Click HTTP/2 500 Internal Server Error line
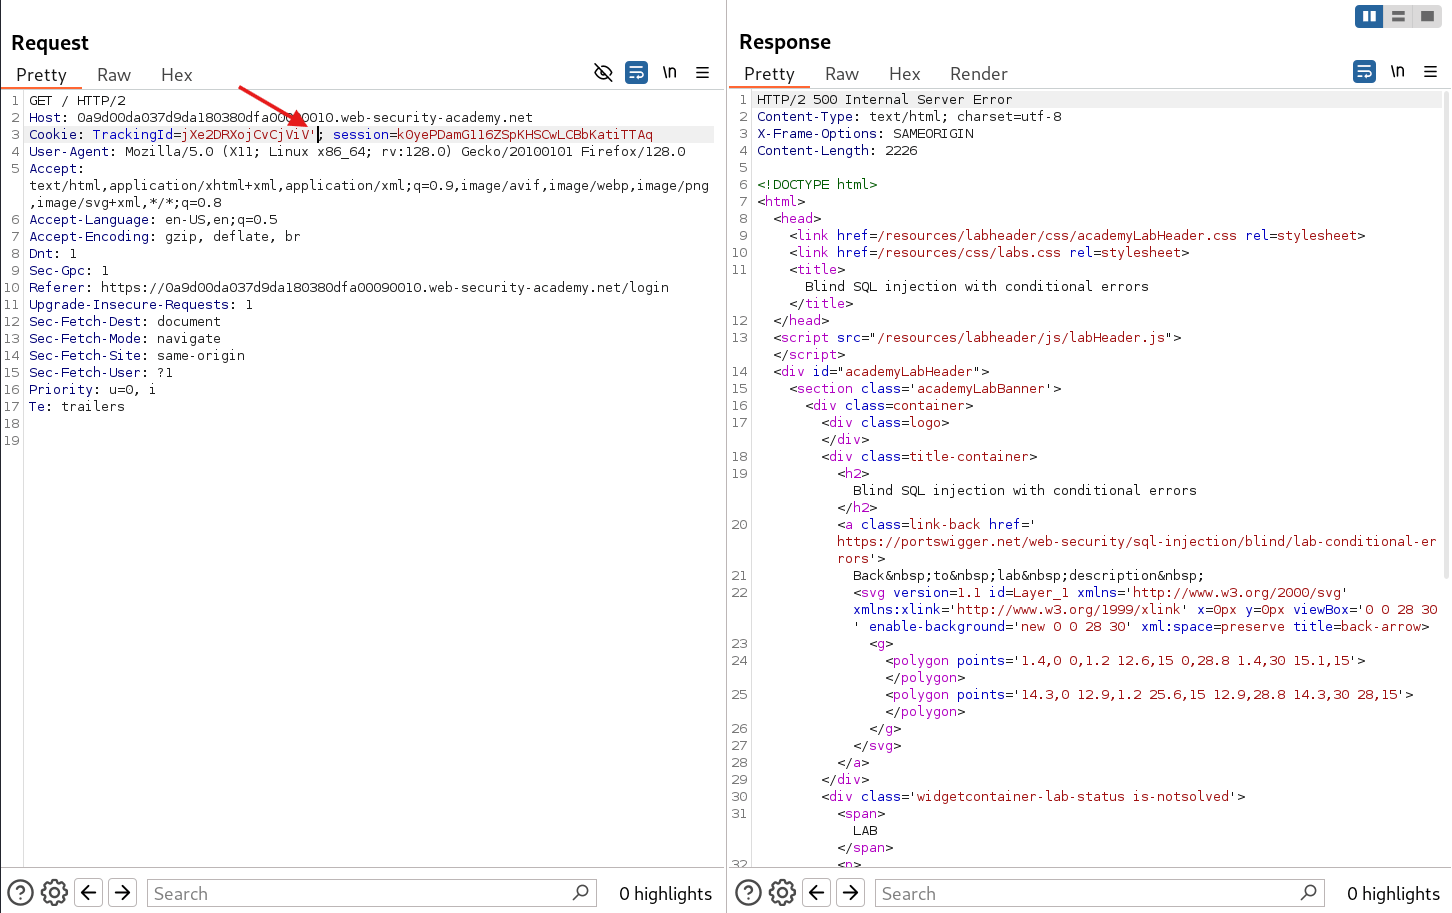This screenshot has height=913, width=1452. pos(885,100)
